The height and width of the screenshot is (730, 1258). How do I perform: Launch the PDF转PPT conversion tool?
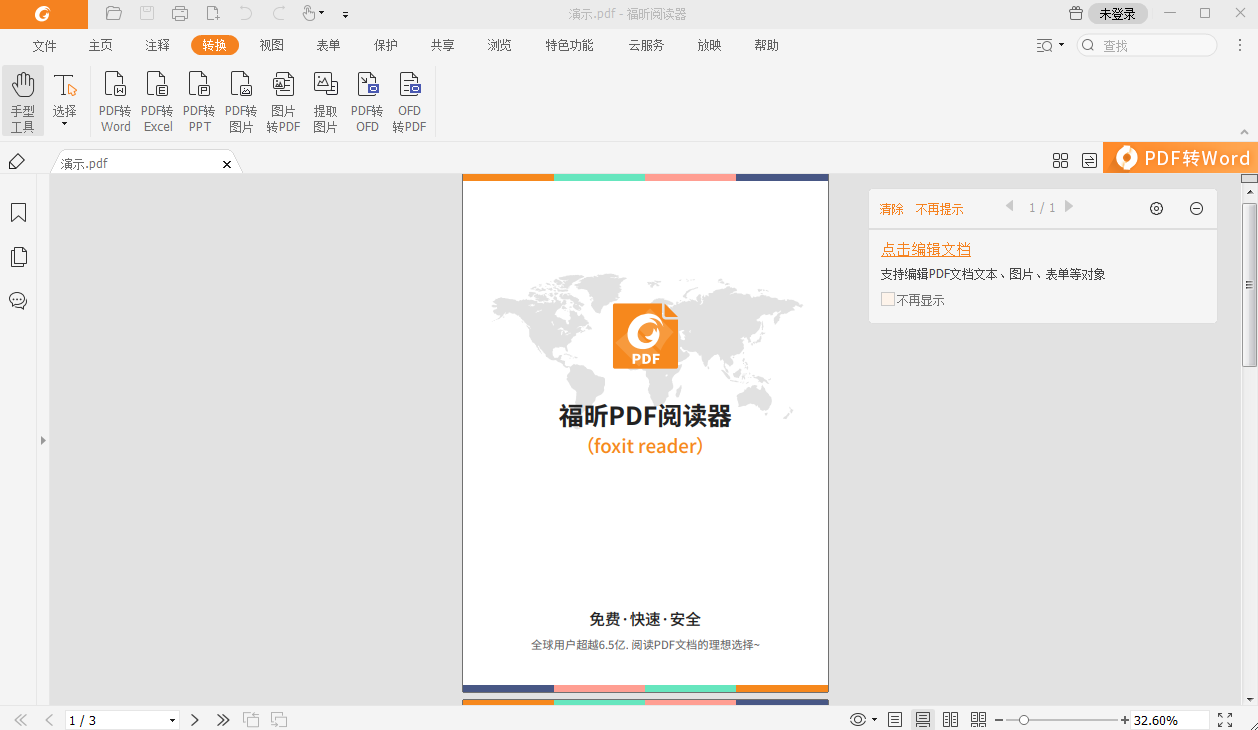[199, 100]
